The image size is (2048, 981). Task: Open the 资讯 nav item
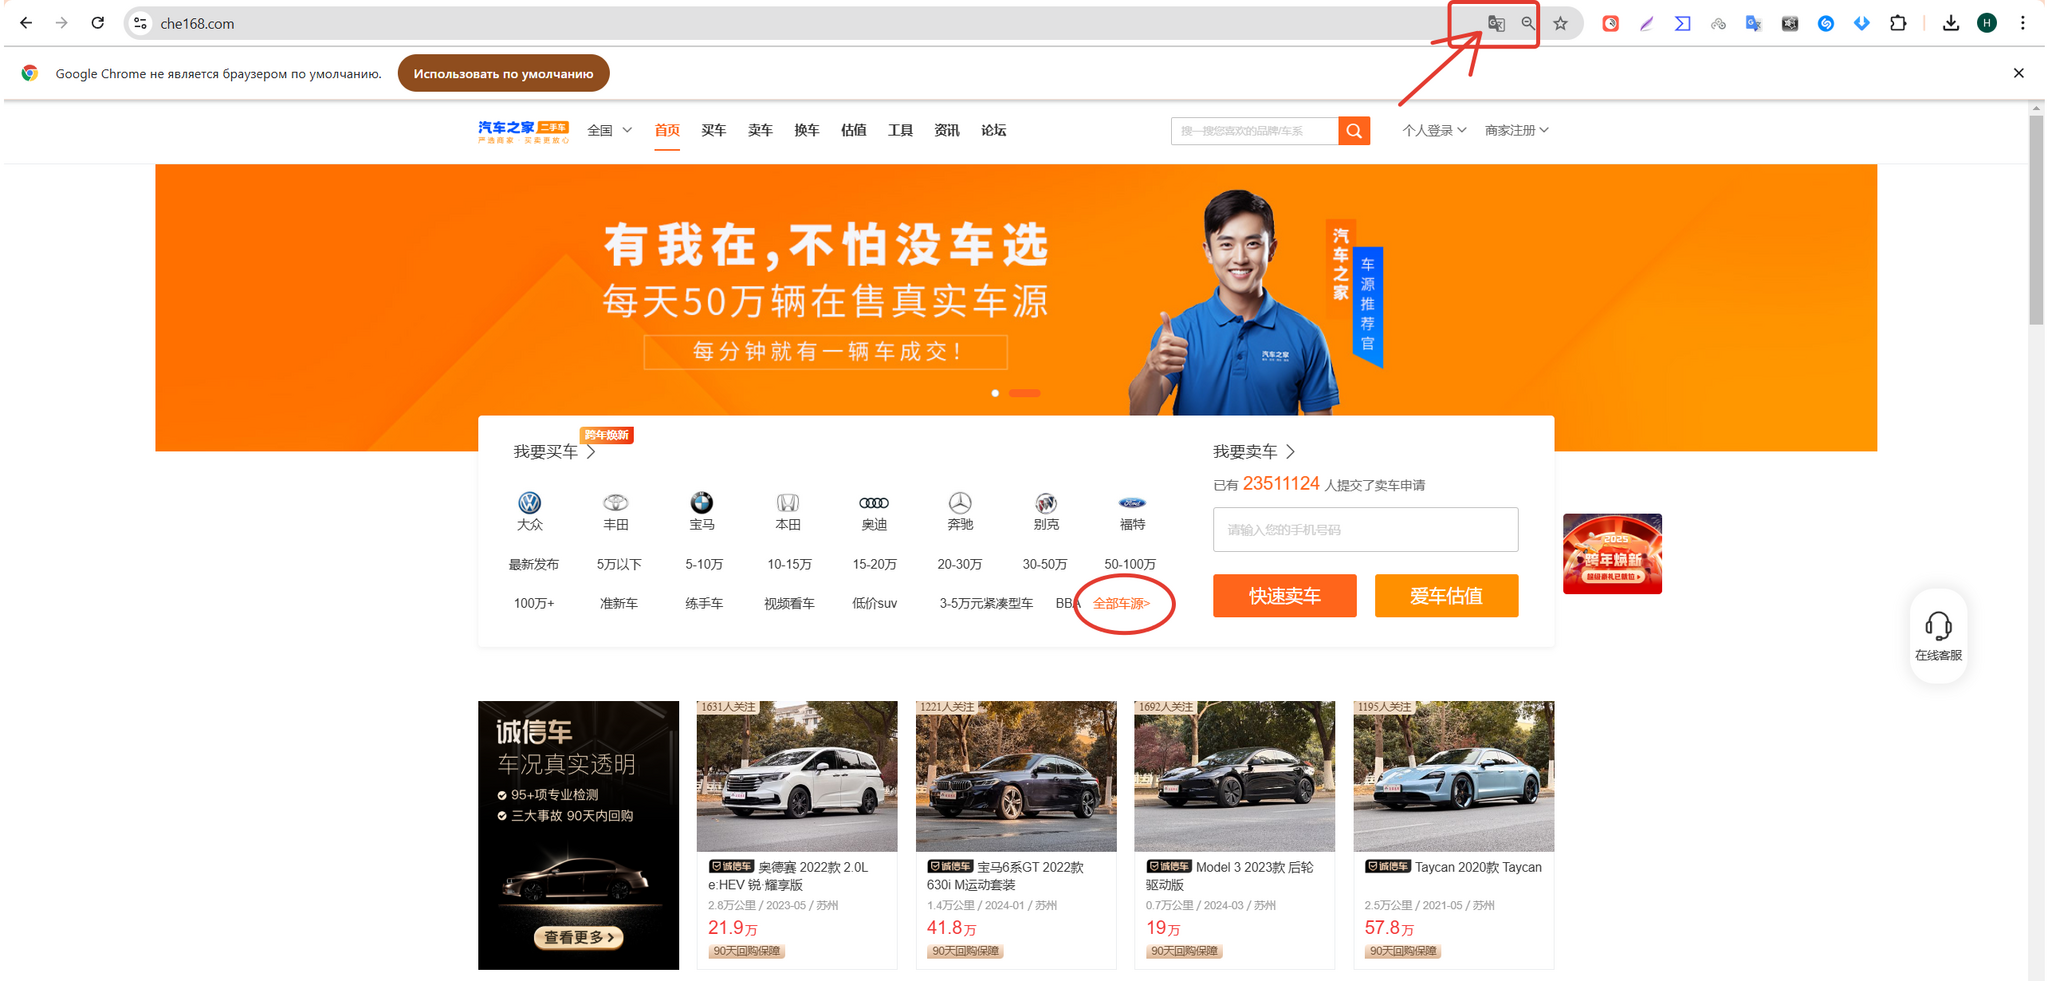point(947,130)
